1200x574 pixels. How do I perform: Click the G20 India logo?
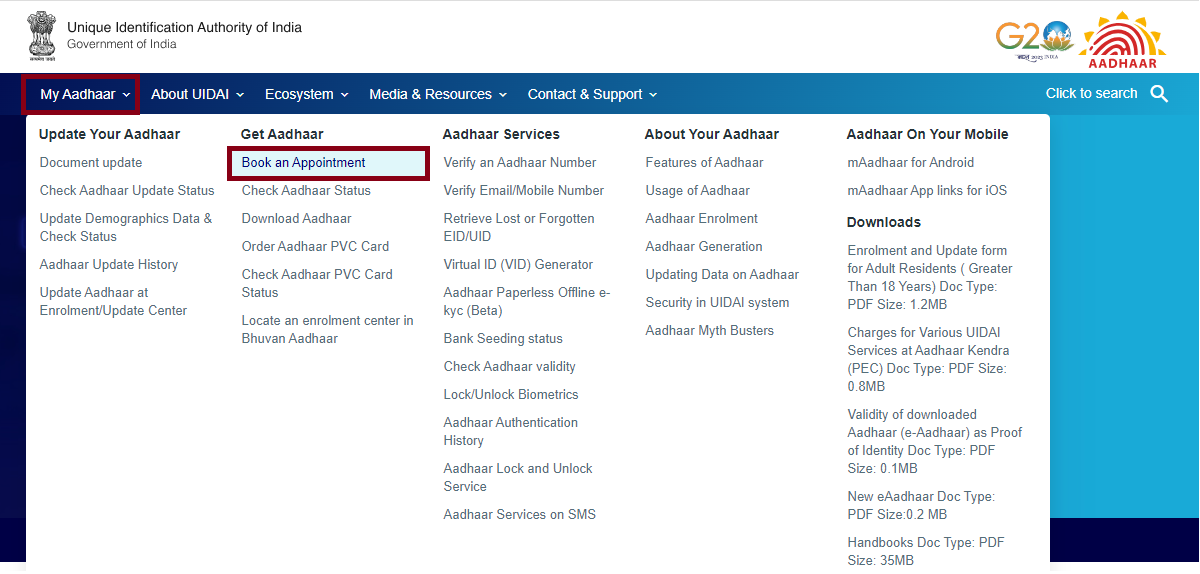point(1034,40)
